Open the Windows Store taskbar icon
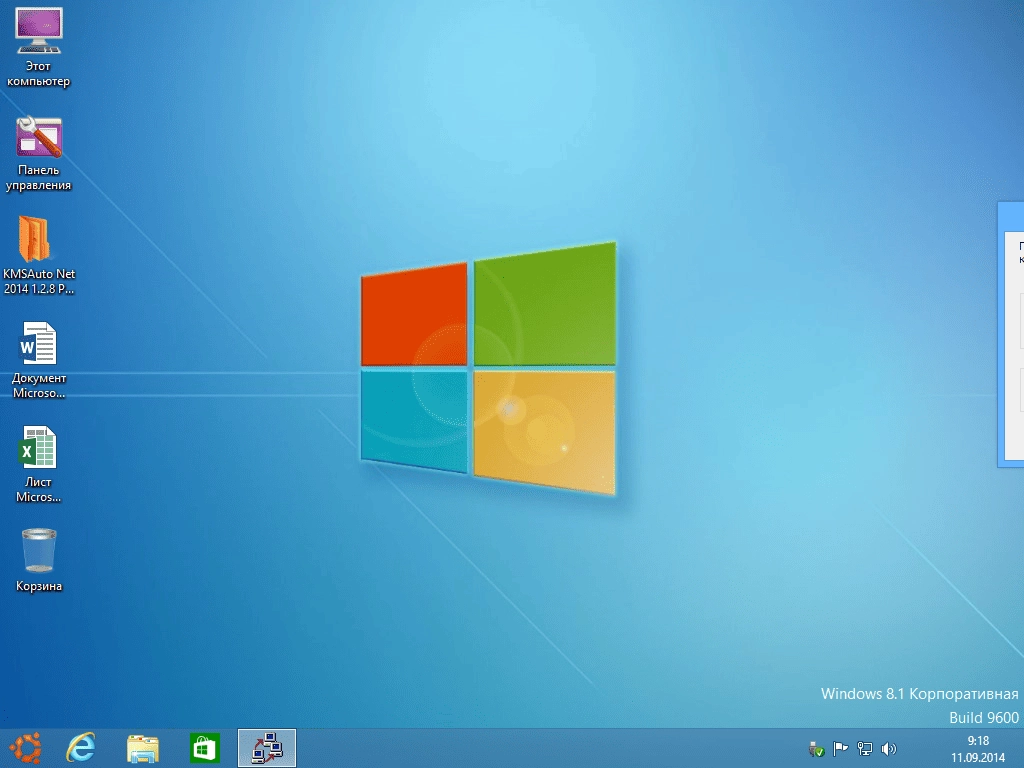Screen dimensions: 1024x768 pyautogui.click(x=204, y=748)
